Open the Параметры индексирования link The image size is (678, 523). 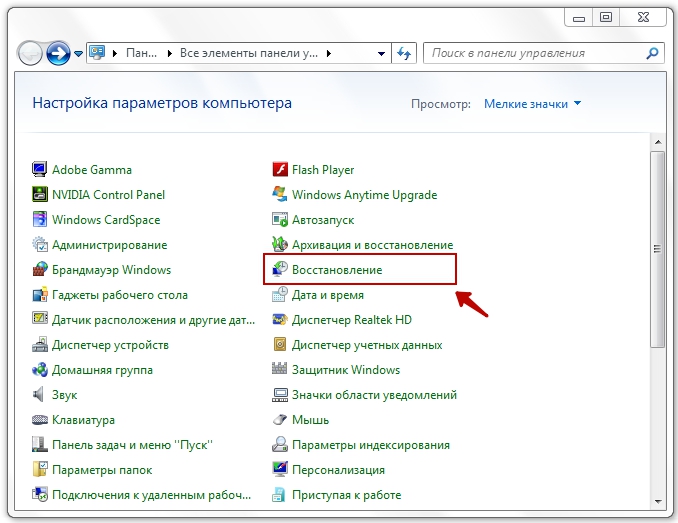point(371,445)
